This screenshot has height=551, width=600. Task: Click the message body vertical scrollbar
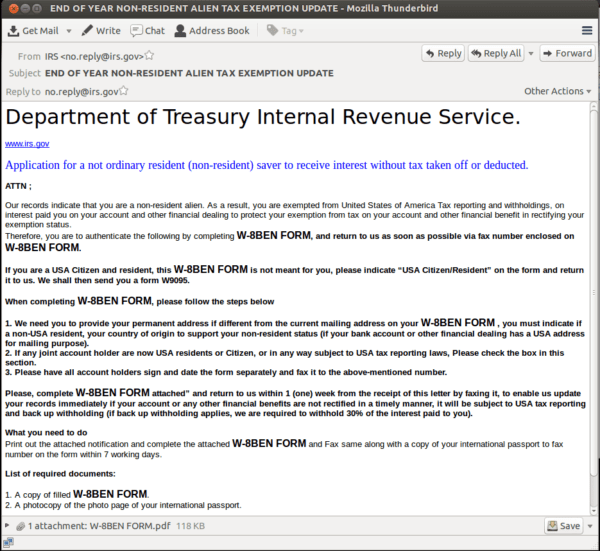coord(593,291)
